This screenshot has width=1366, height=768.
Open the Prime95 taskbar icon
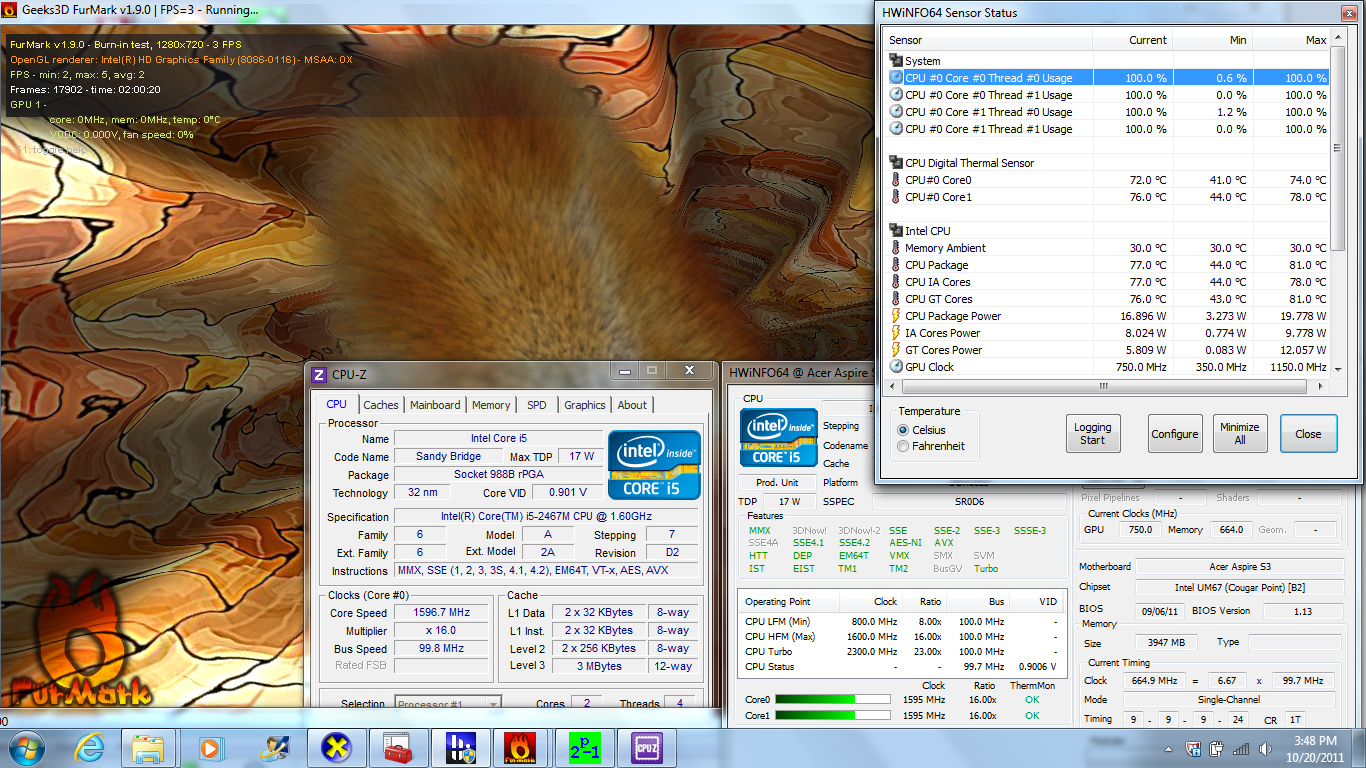point(583,748)
